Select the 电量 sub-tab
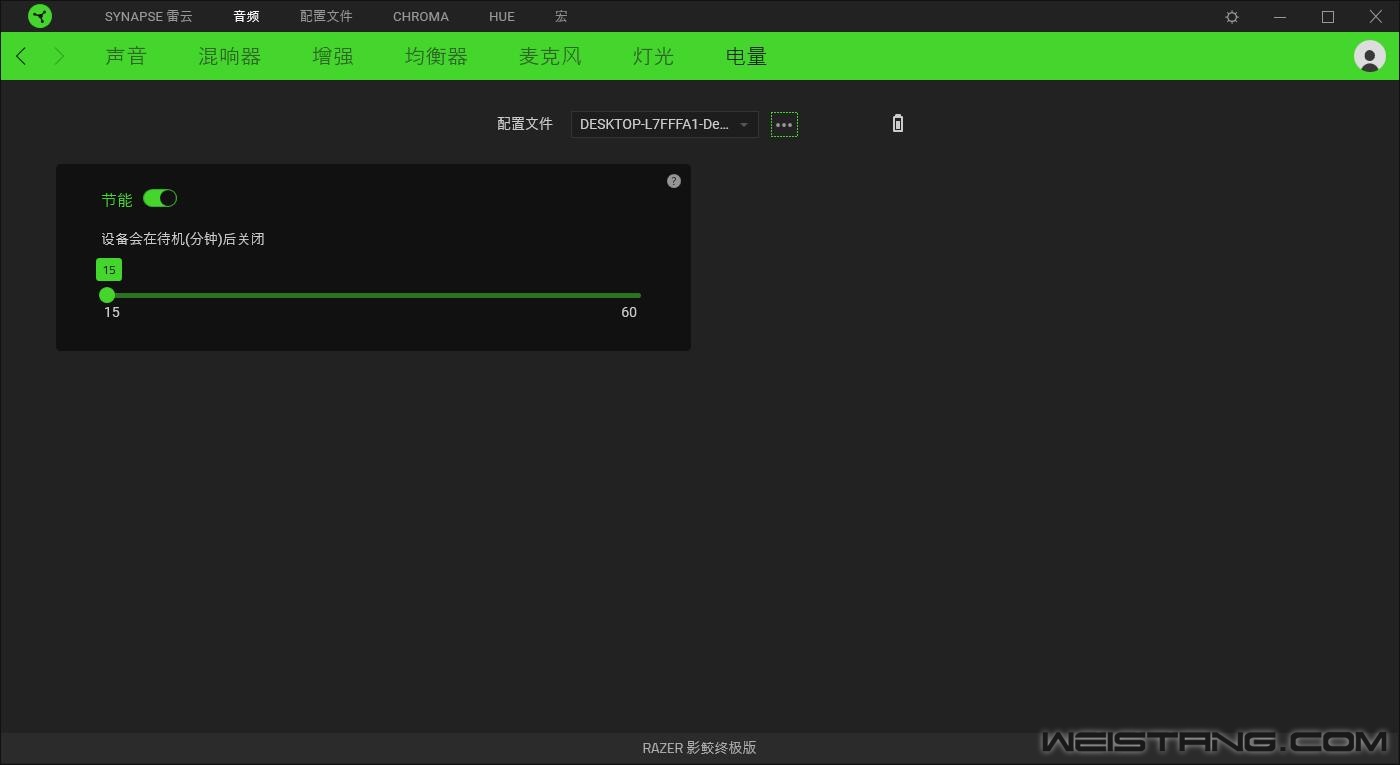Screen dimensions: 1400x765 [746, 56]
